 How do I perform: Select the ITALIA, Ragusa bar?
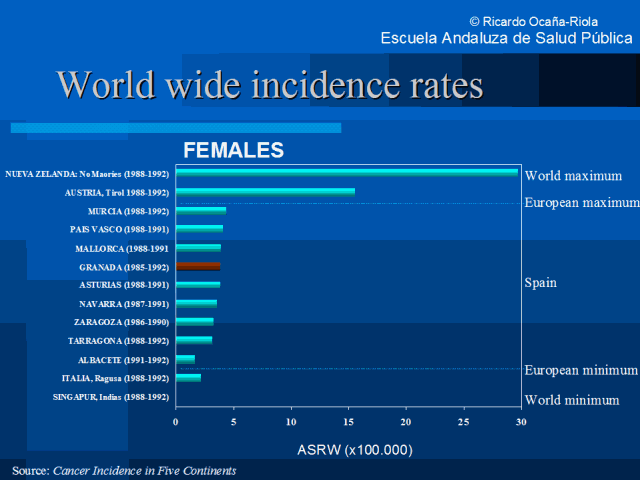pyautogui.click(x=188, y=377)
